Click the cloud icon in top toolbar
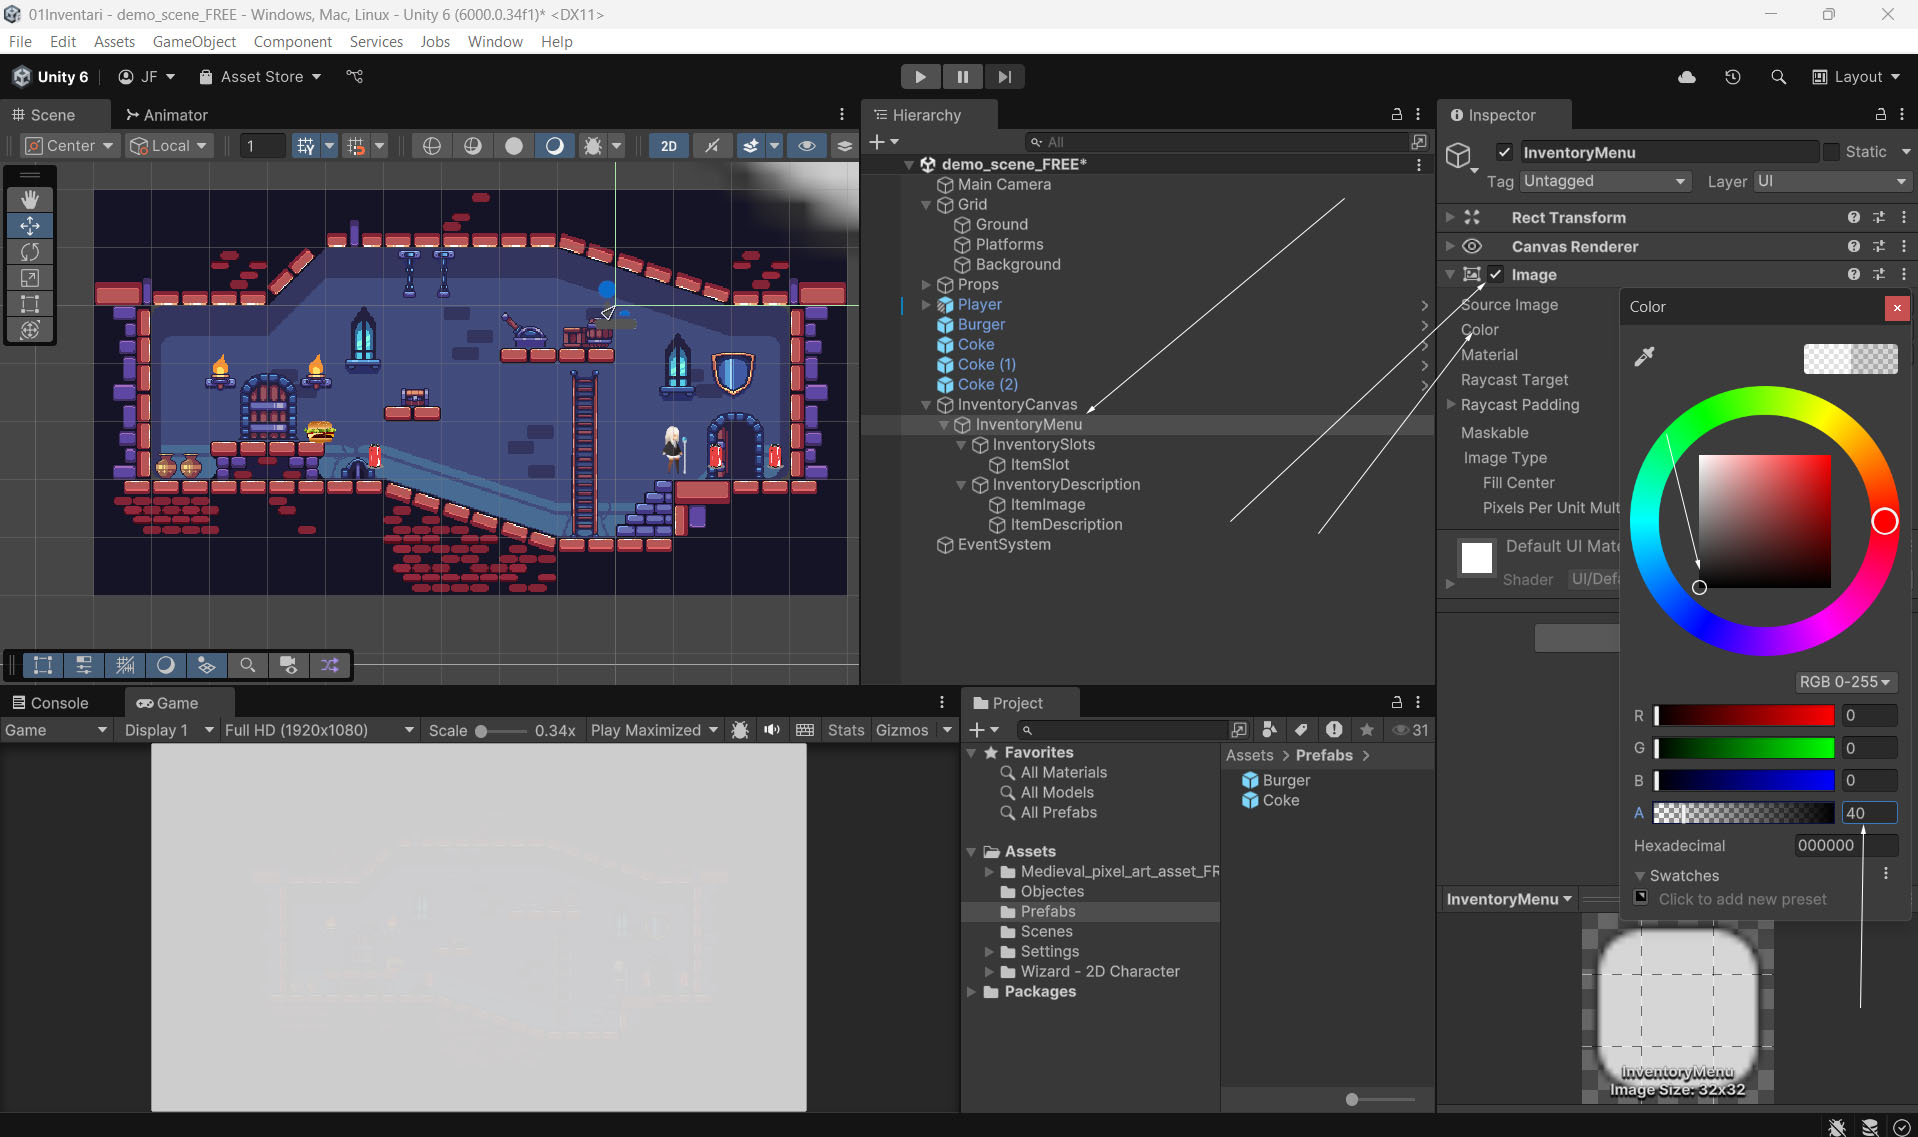Image resolution: width=1918 pixels, height=1137 pixels. 1686,77
